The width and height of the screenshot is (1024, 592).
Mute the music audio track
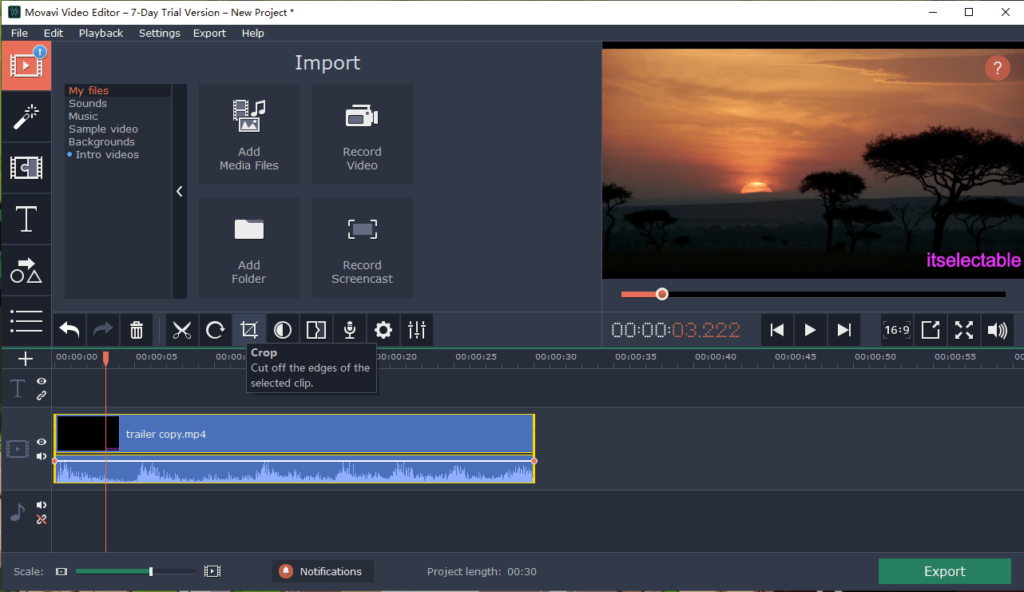(41, 505)
